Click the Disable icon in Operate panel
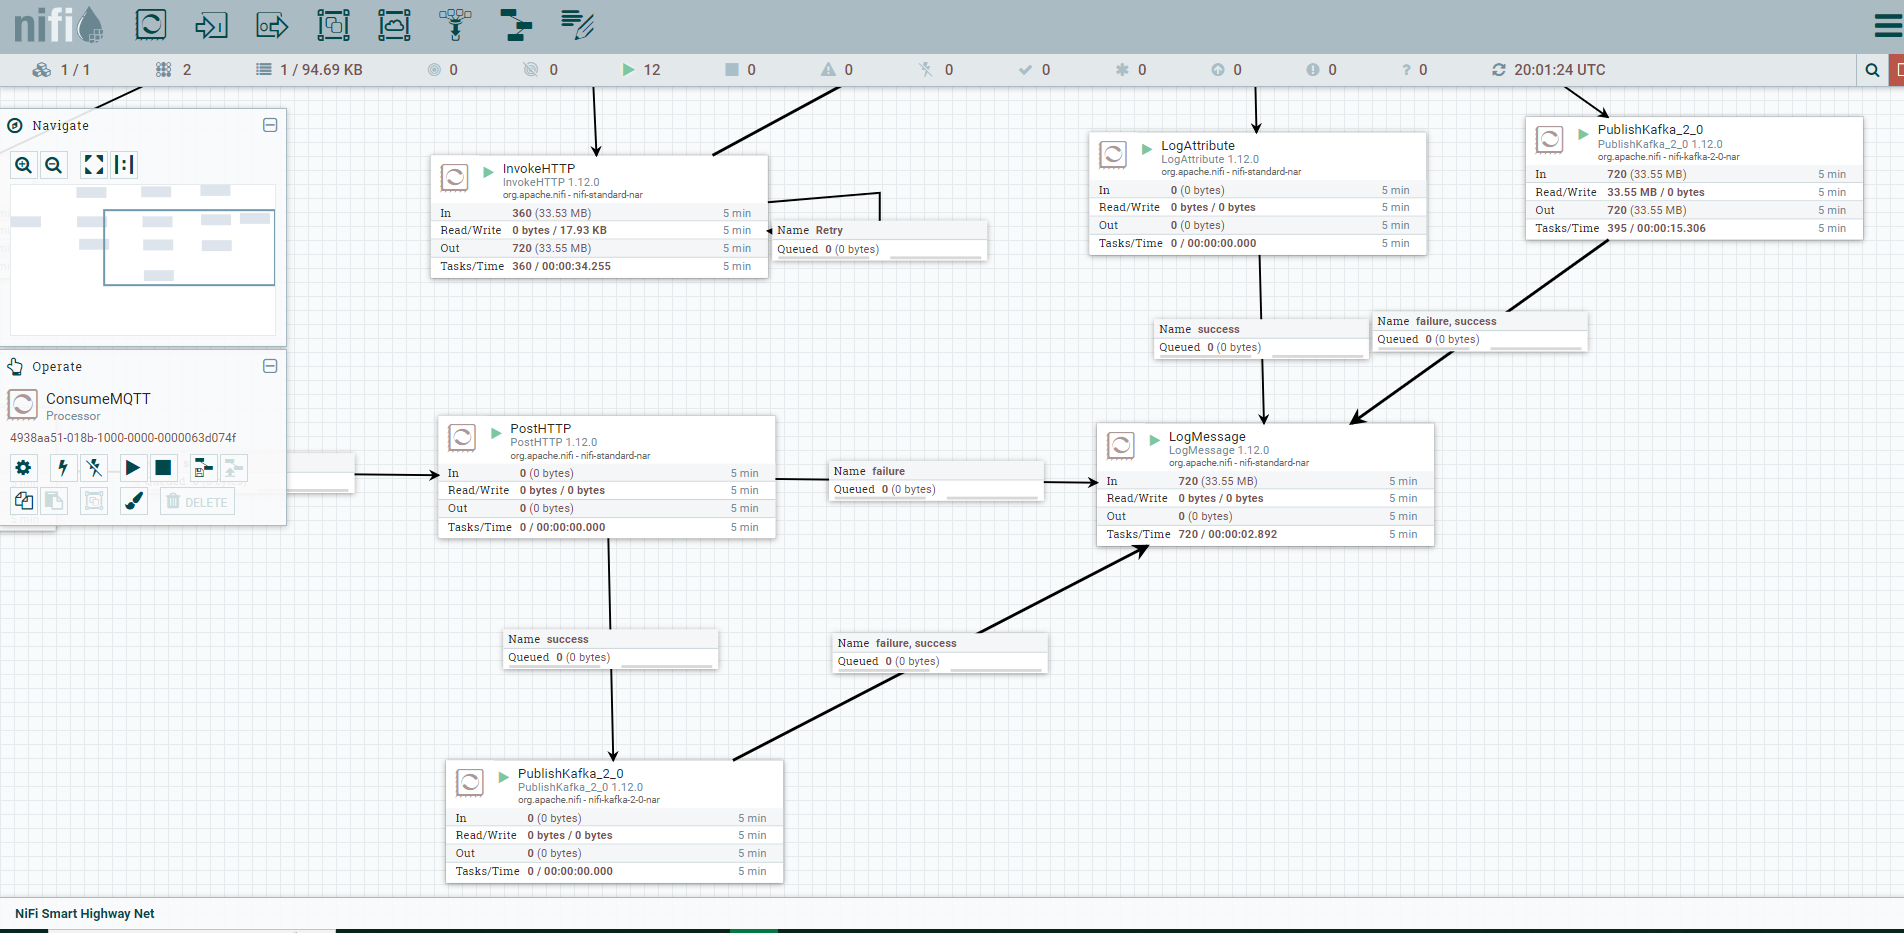 (94, 467)
